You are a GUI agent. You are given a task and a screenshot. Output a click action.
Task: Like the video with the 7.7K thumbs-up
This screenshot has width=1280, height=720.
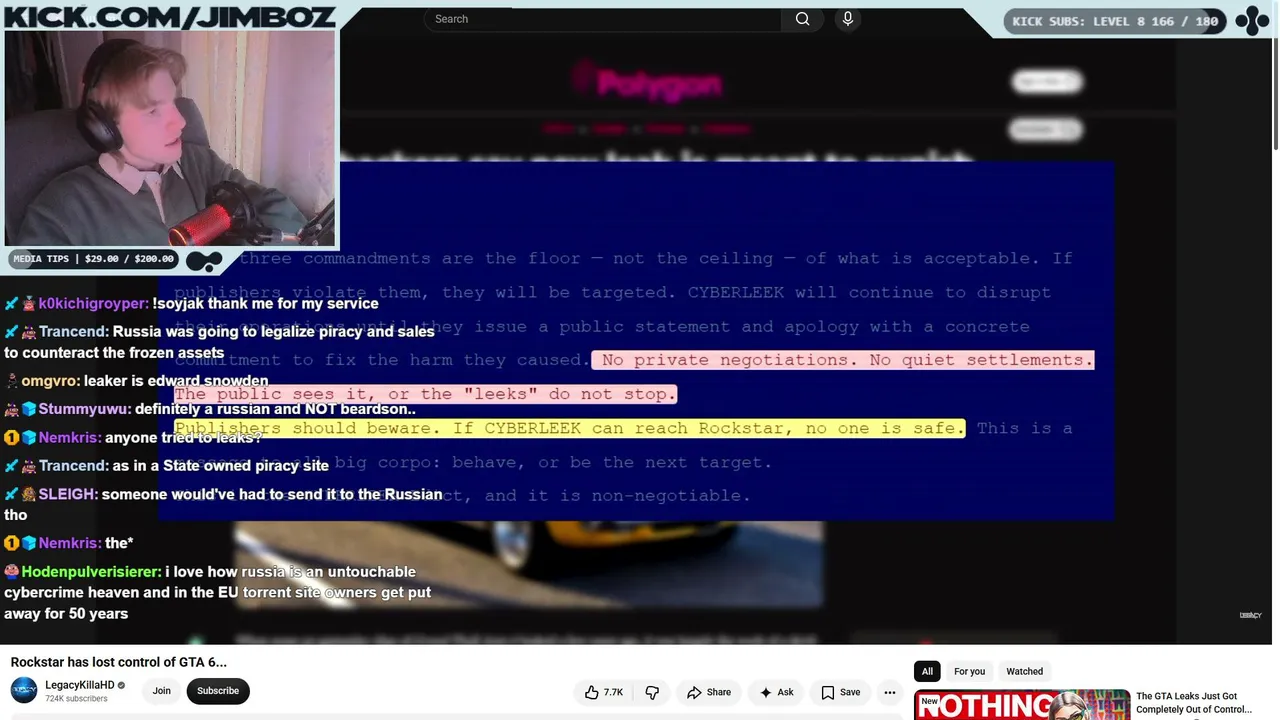604,692
